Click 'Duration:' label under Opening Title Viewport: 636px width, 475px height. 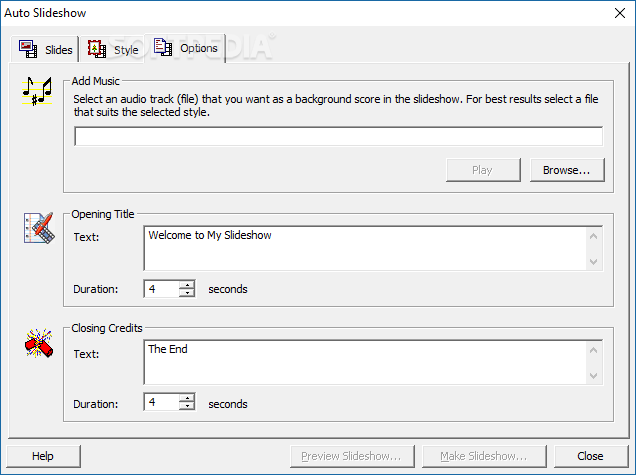click(96, 289)
